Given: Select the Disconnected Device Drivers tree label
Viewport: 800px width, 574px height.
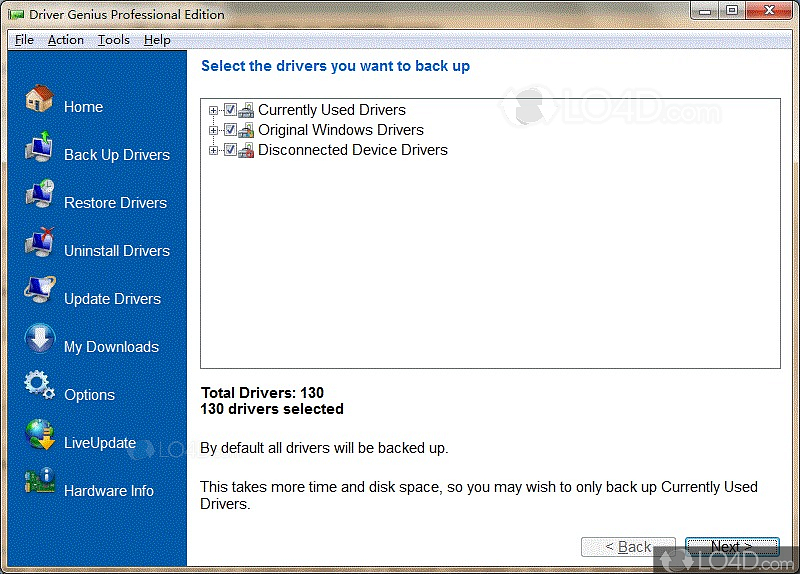Looking at the screenshot, I should pos(353,149).
